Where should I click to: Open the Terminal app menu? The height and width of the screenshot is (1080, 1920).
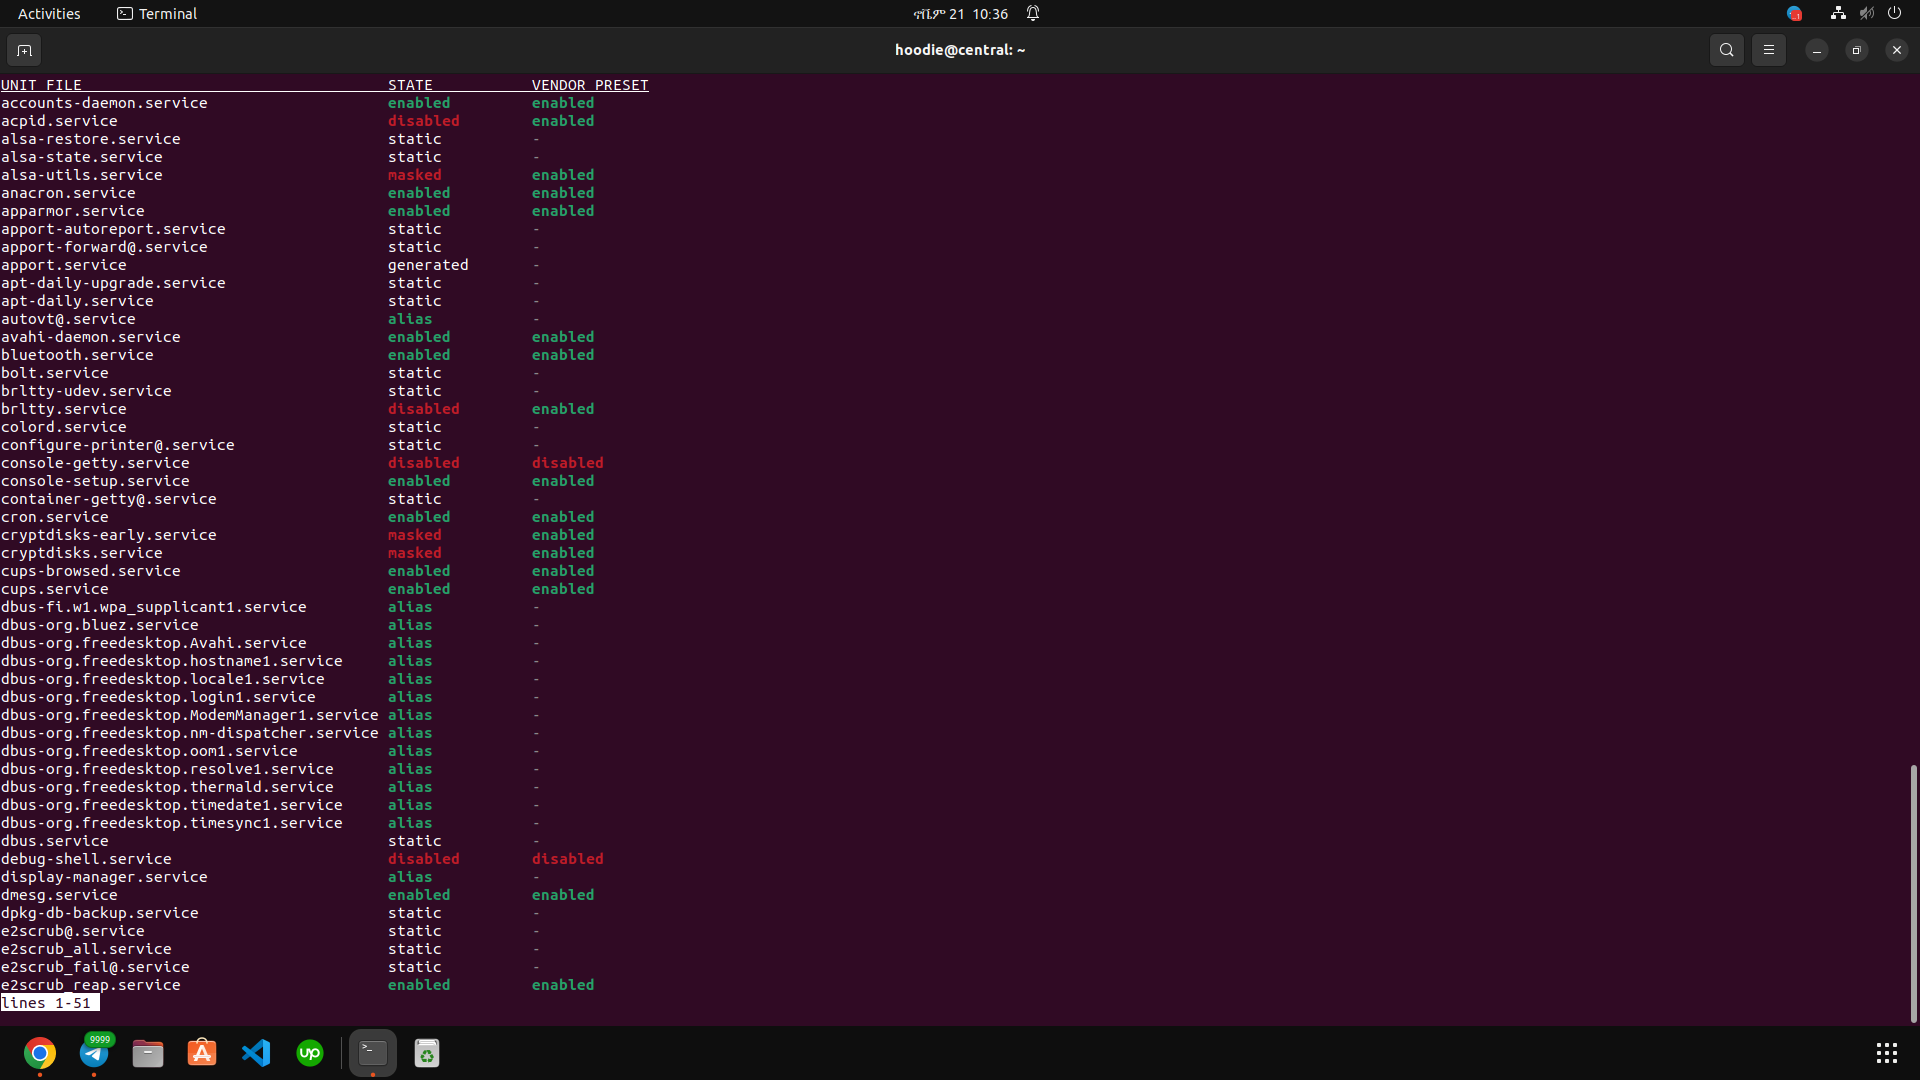(157, 14)
